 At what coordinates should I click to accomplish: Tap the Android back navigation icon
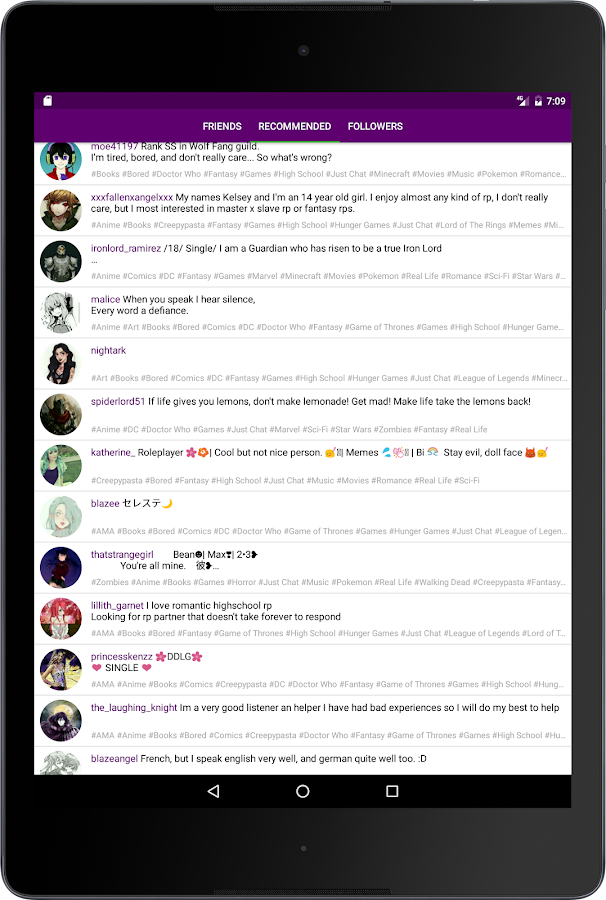213,791
